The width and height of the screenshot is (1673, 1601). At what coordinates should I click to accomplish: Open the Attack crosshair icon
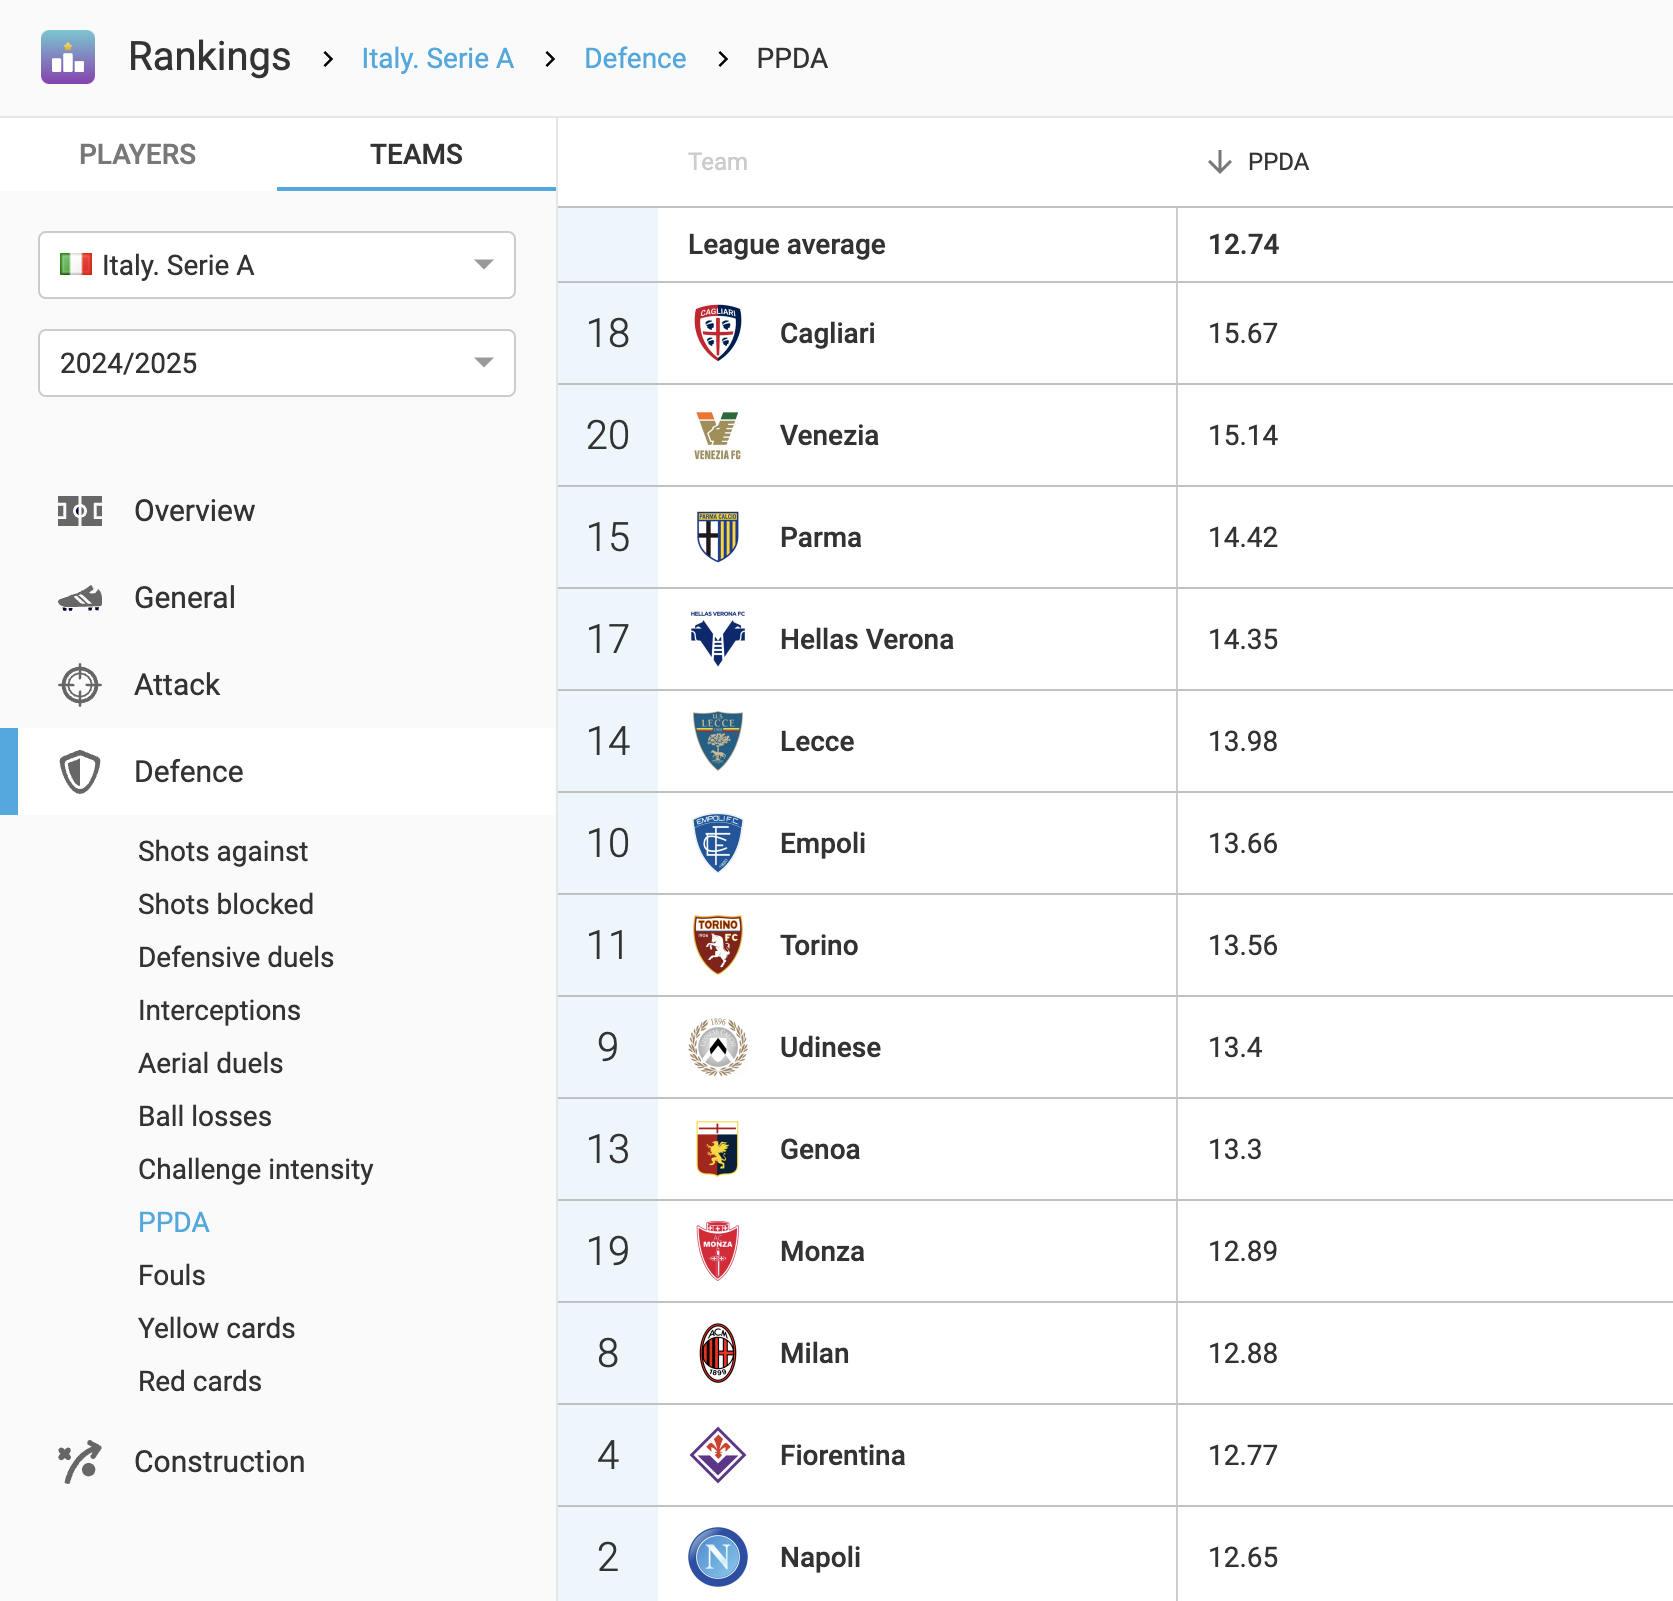(80, 685)
